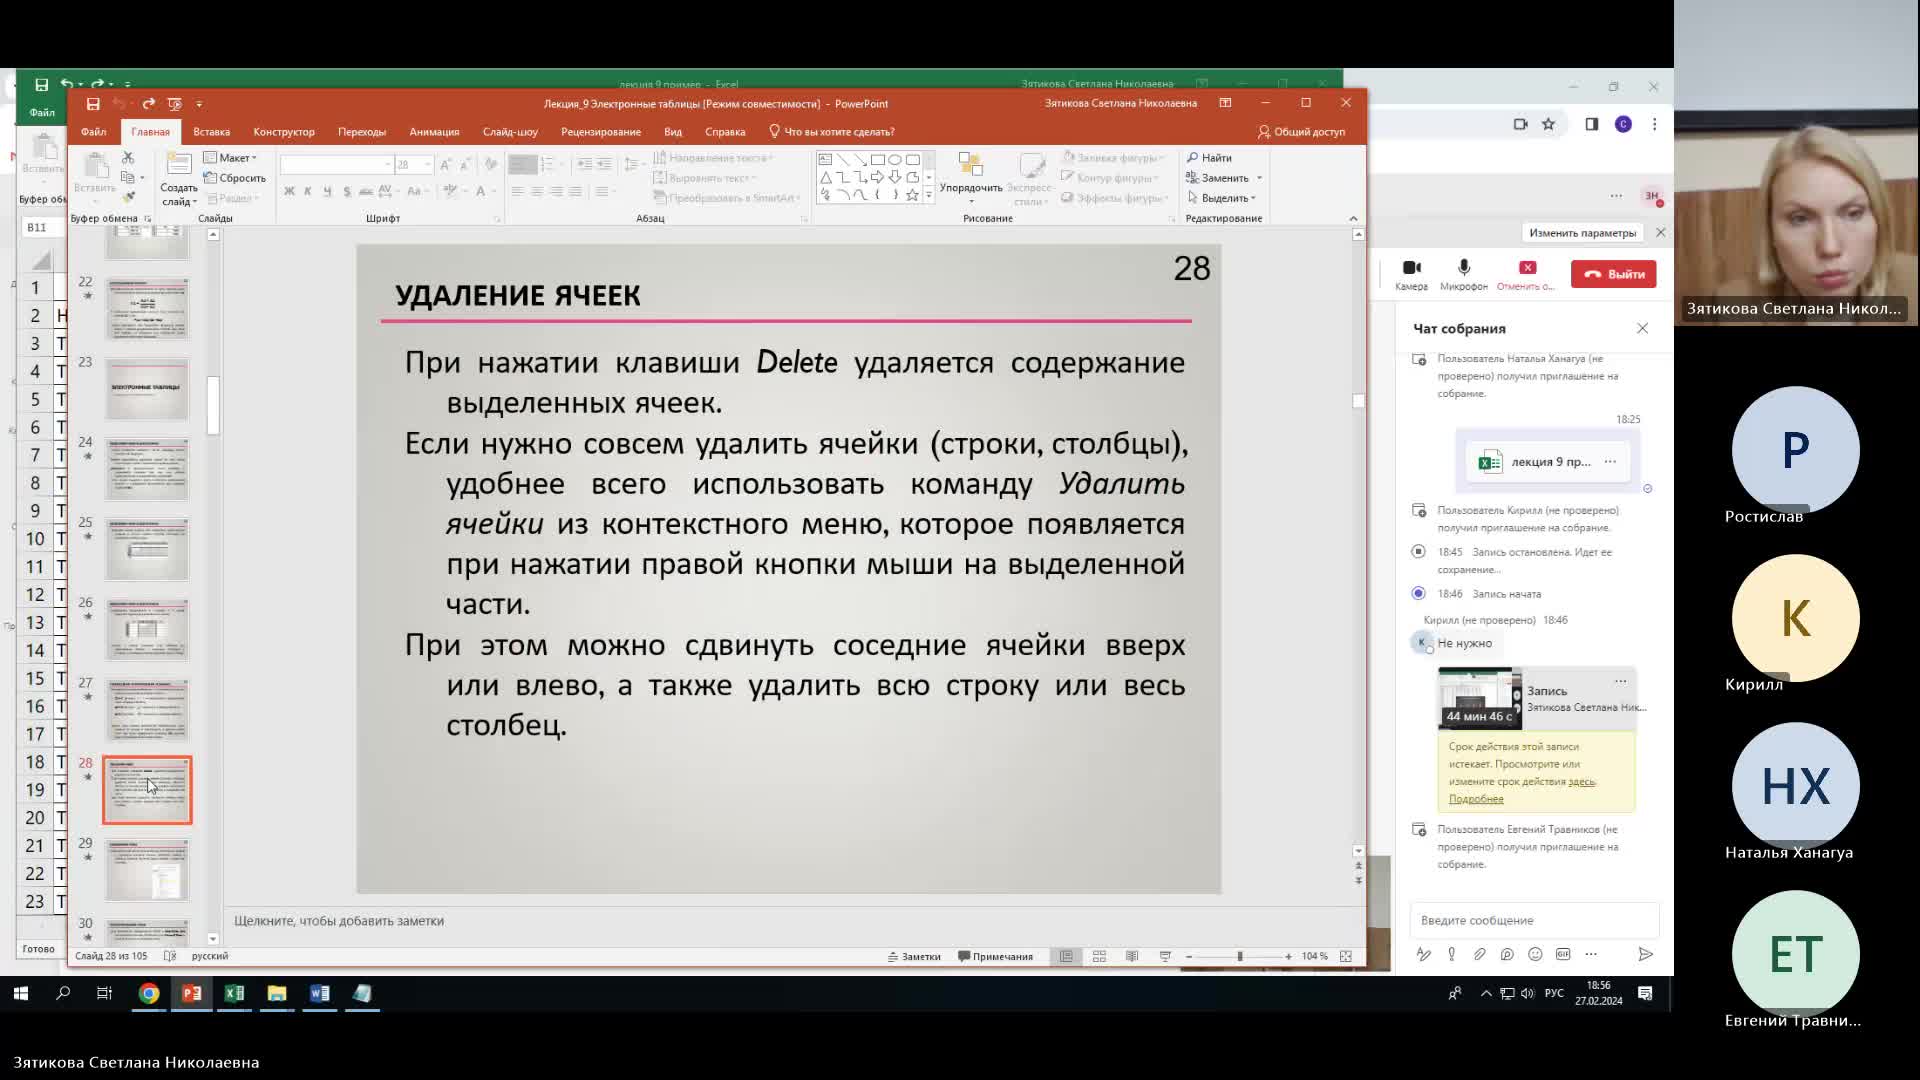Switch to the Вставка tab
The image size is (1920, 1080).
point(211,132)
